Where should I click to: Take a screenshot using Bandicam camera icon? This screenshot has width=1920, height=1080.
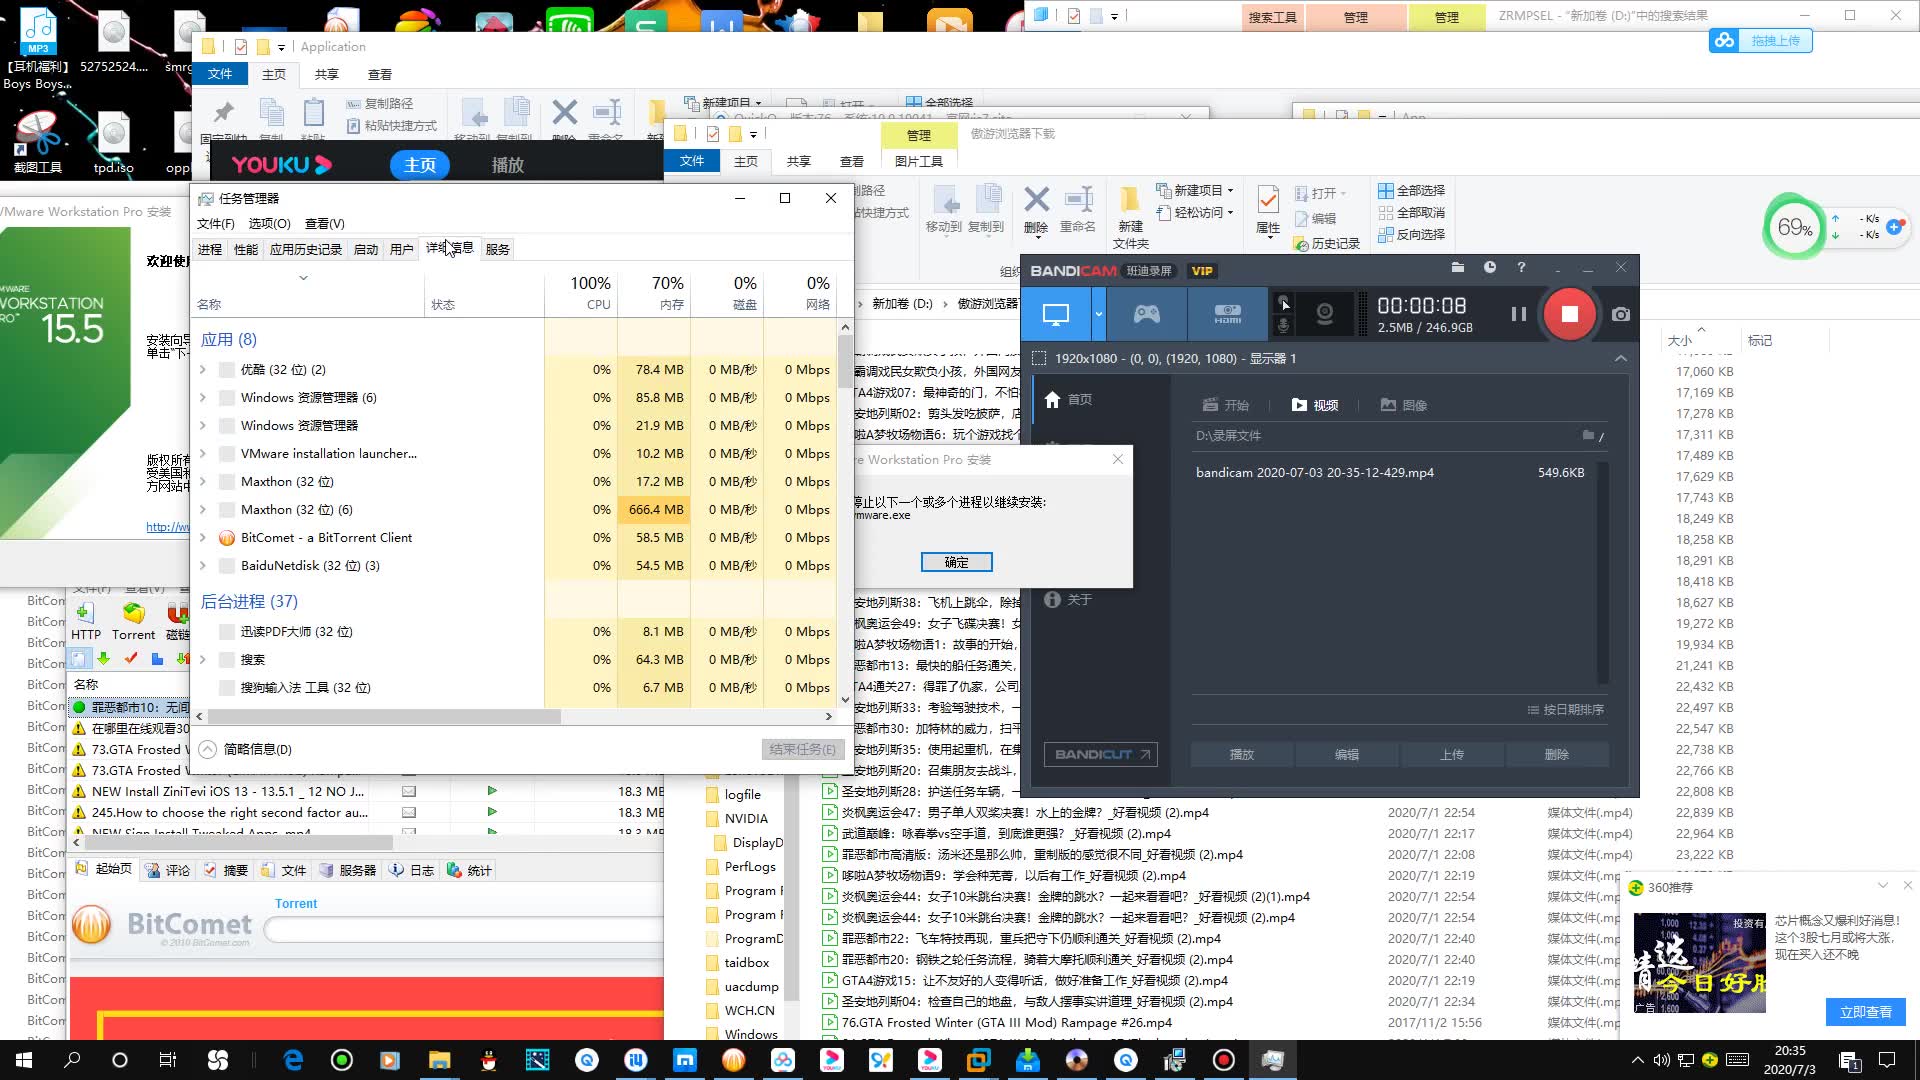tap(1620, 314)
